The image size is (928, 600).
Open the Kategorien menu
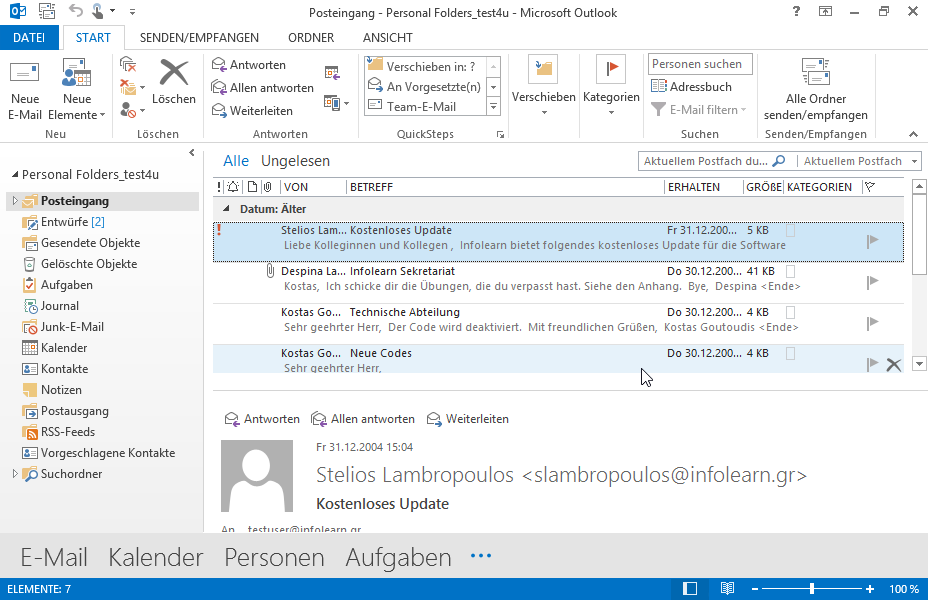(x=611, y=86)
